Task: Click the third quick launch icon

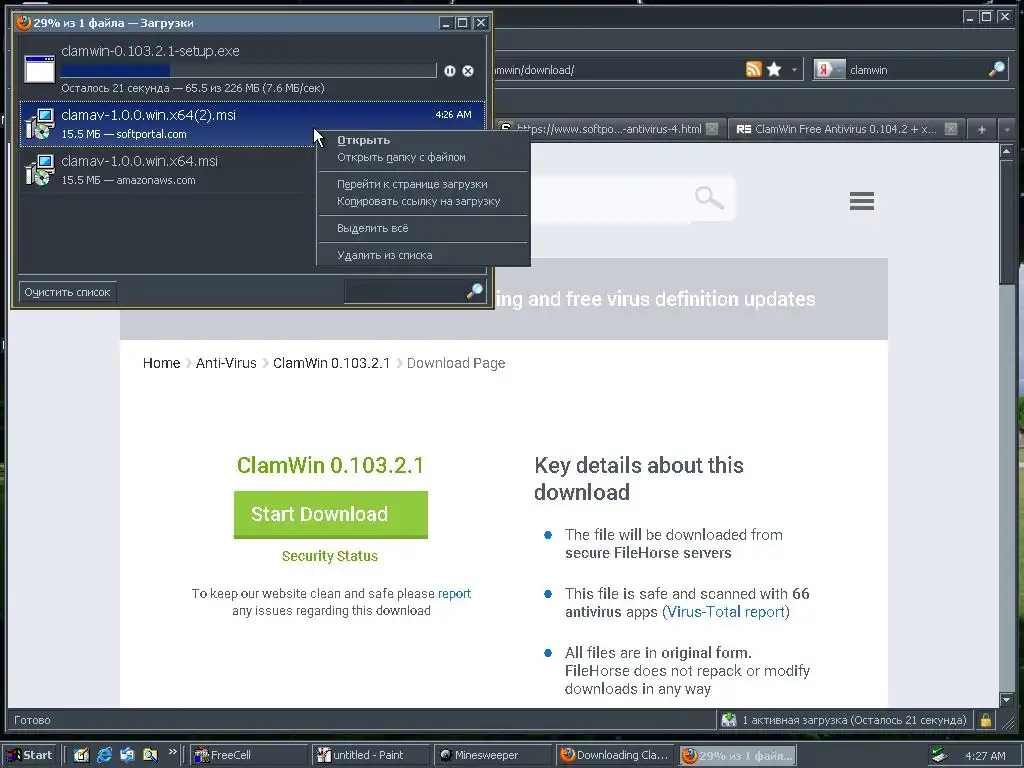Action: [x=127, y=755]
